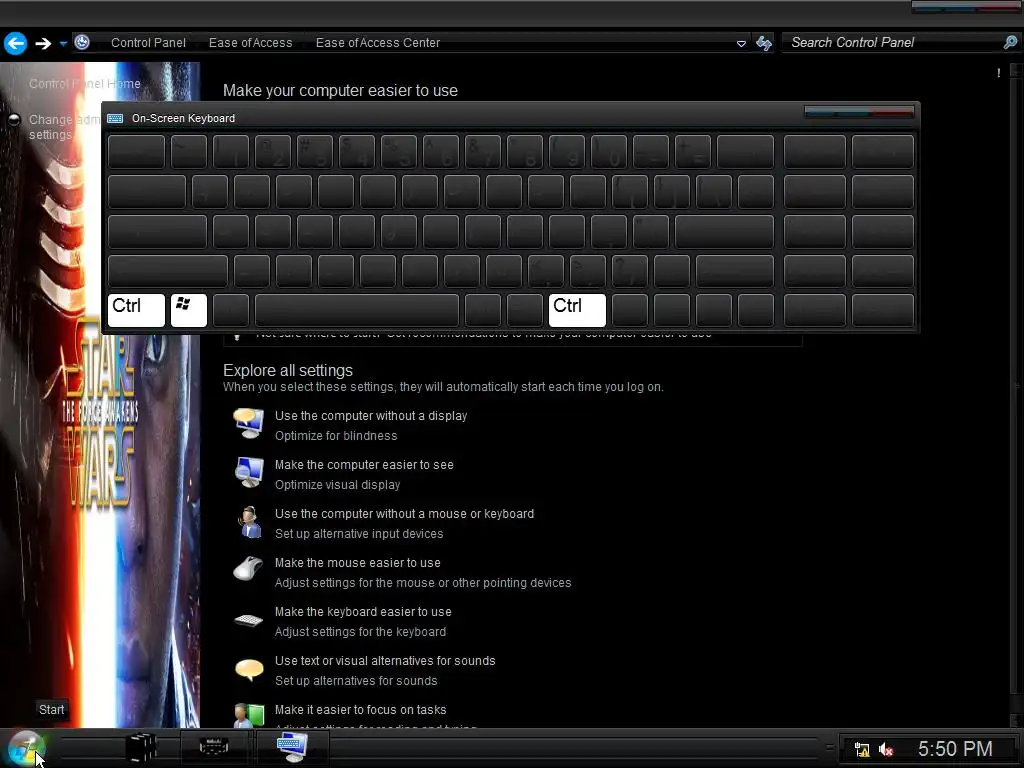Open Make the mouse easier to use
Screen dimensions: 1024x768
pyautogui.click(x=357, y=563)
